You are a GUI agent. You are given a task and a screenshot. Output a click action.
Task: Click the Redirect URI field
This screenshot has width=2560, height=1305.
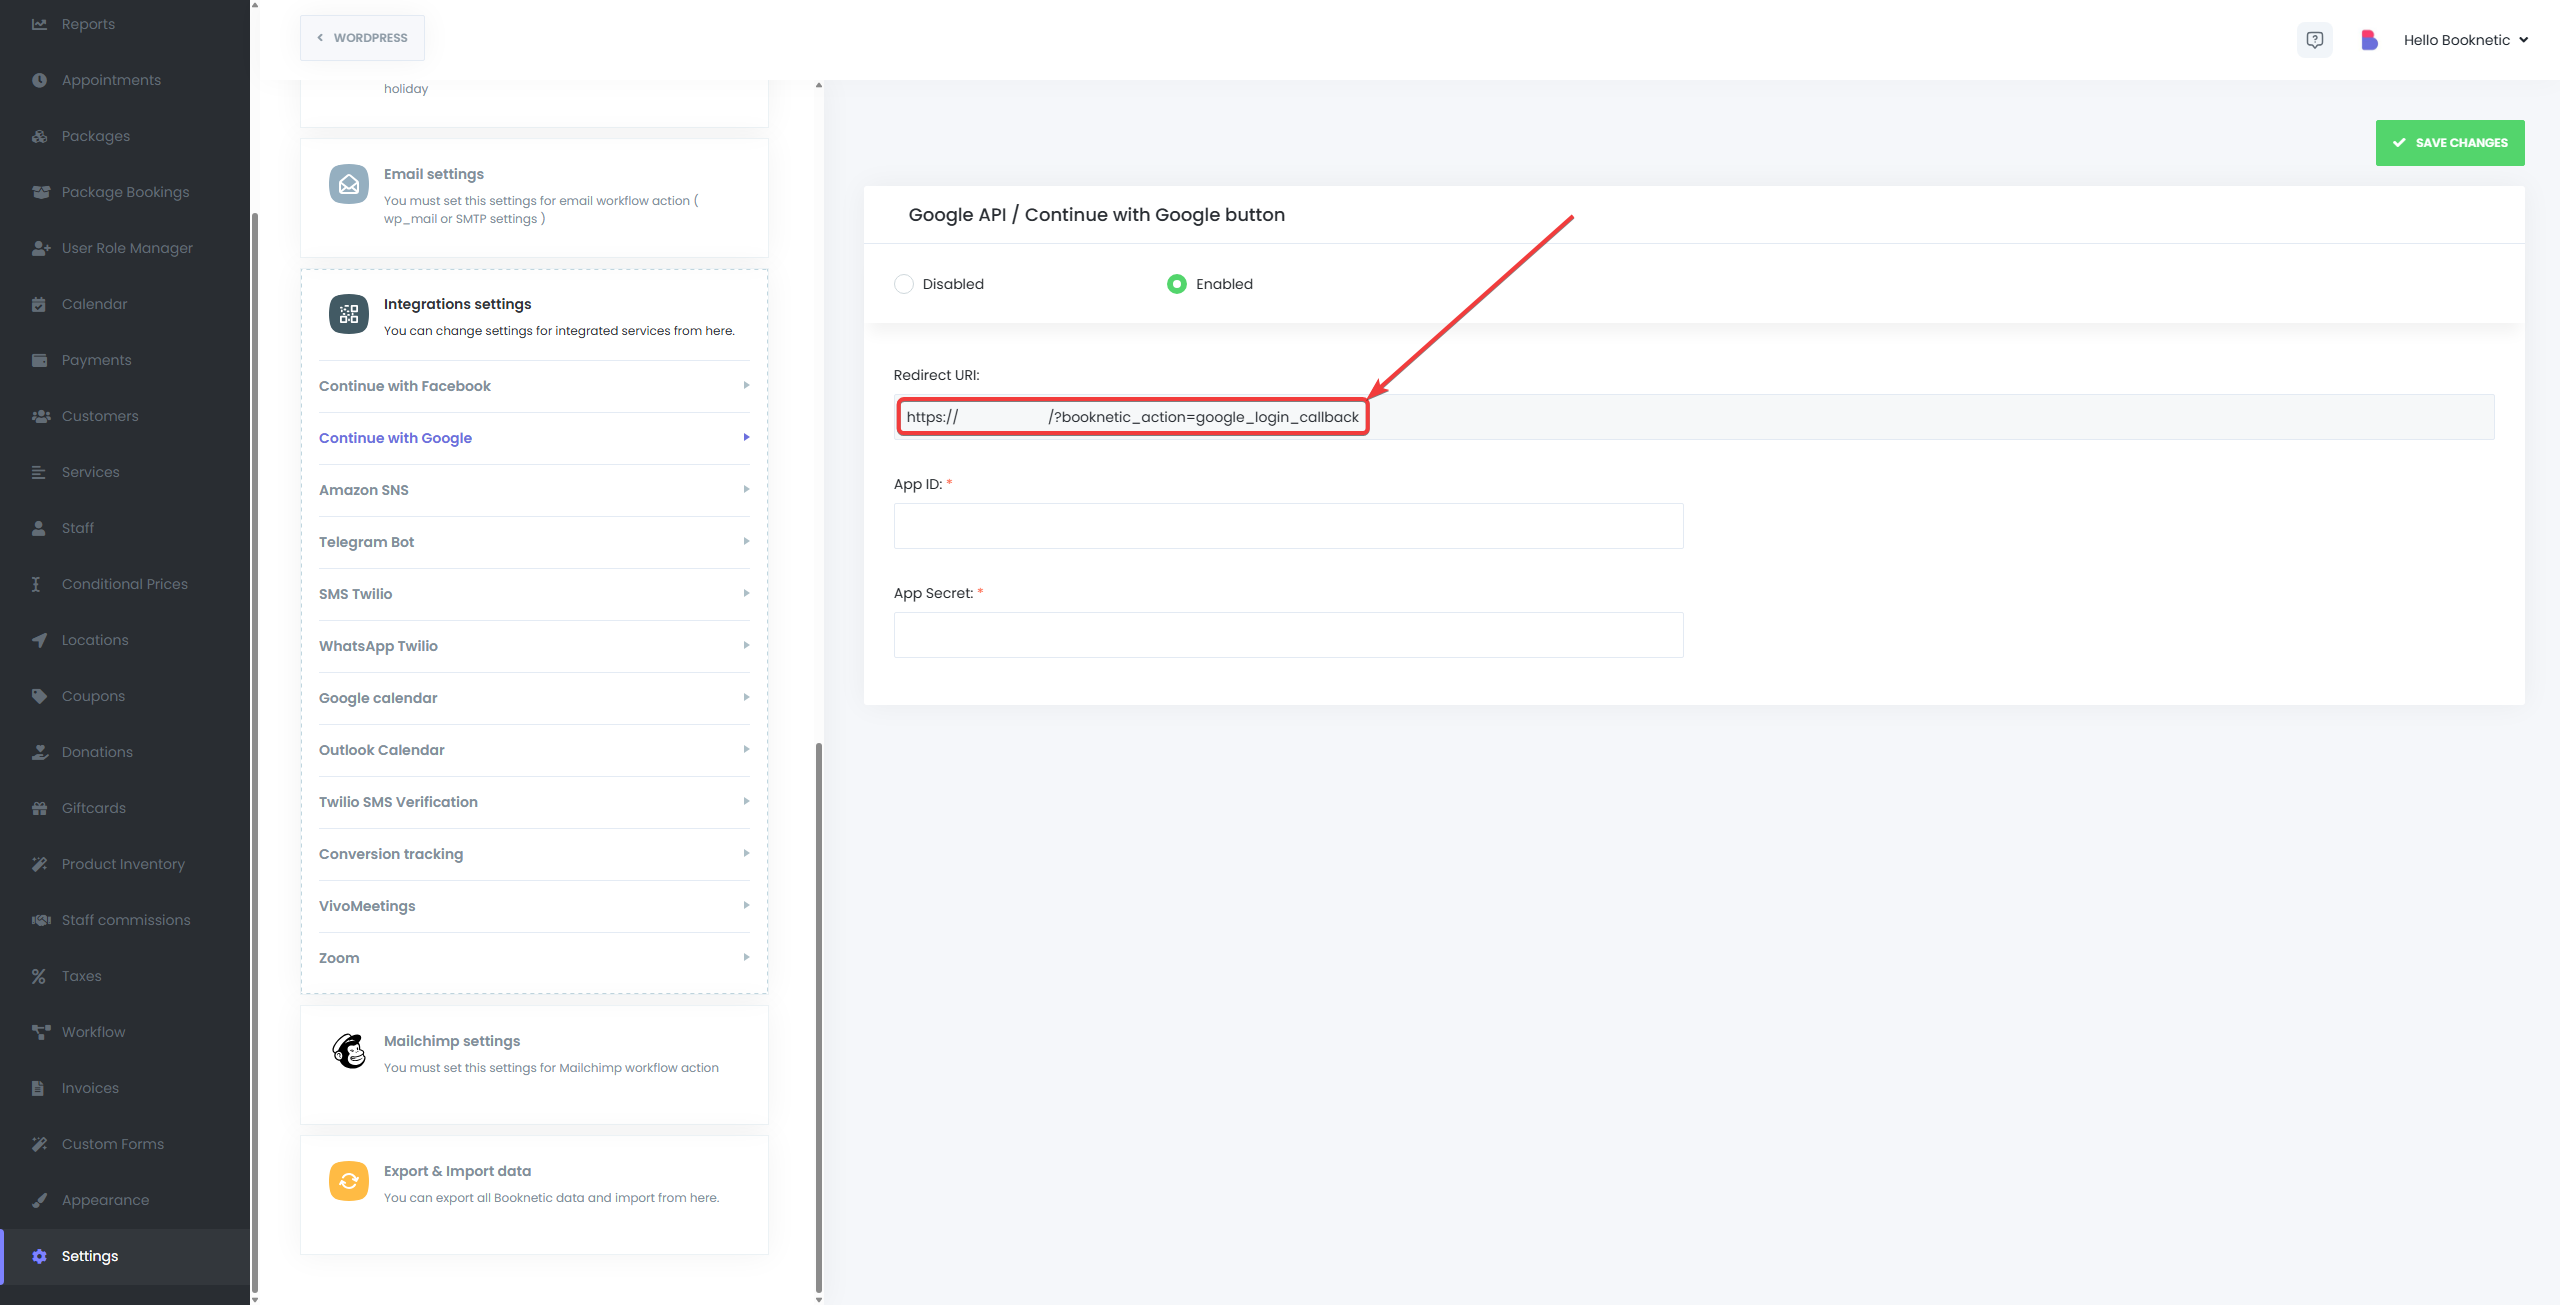pos(1694,417)
